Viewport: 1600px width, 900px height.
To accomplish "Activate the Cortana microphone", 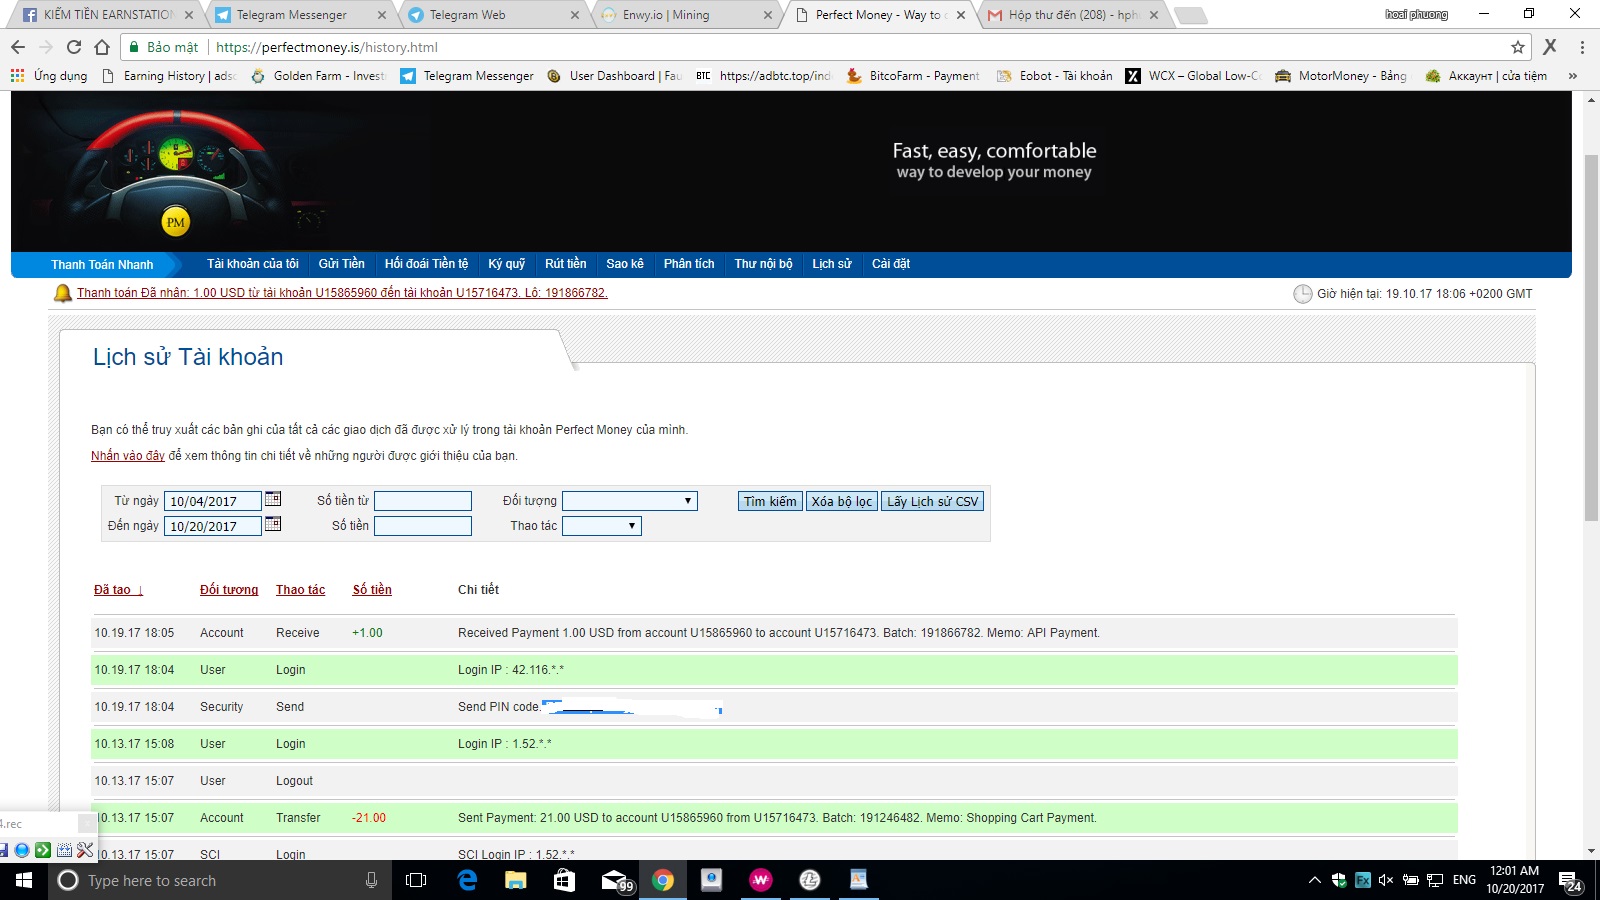I will pos(371,880).
